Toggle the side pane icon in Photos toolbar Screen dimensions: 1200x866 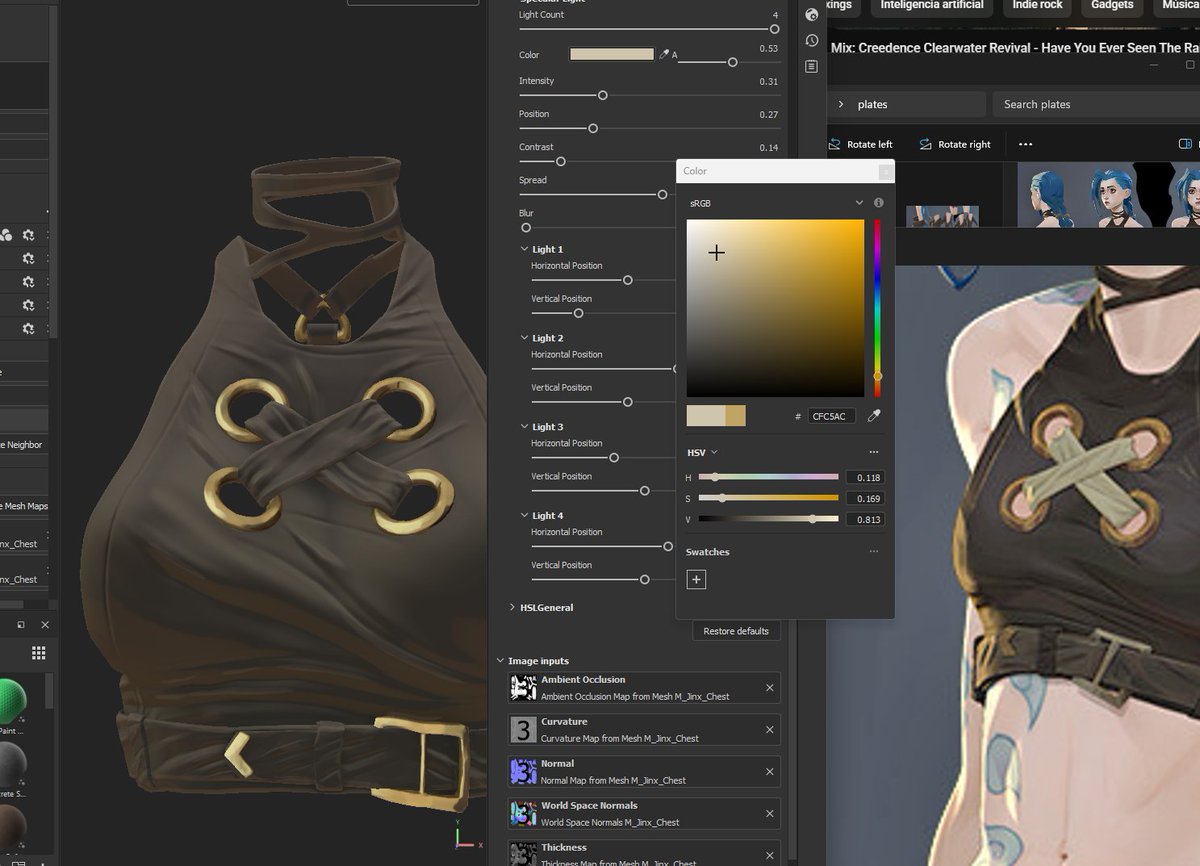pyautogui.click(x=1185, y=144)
